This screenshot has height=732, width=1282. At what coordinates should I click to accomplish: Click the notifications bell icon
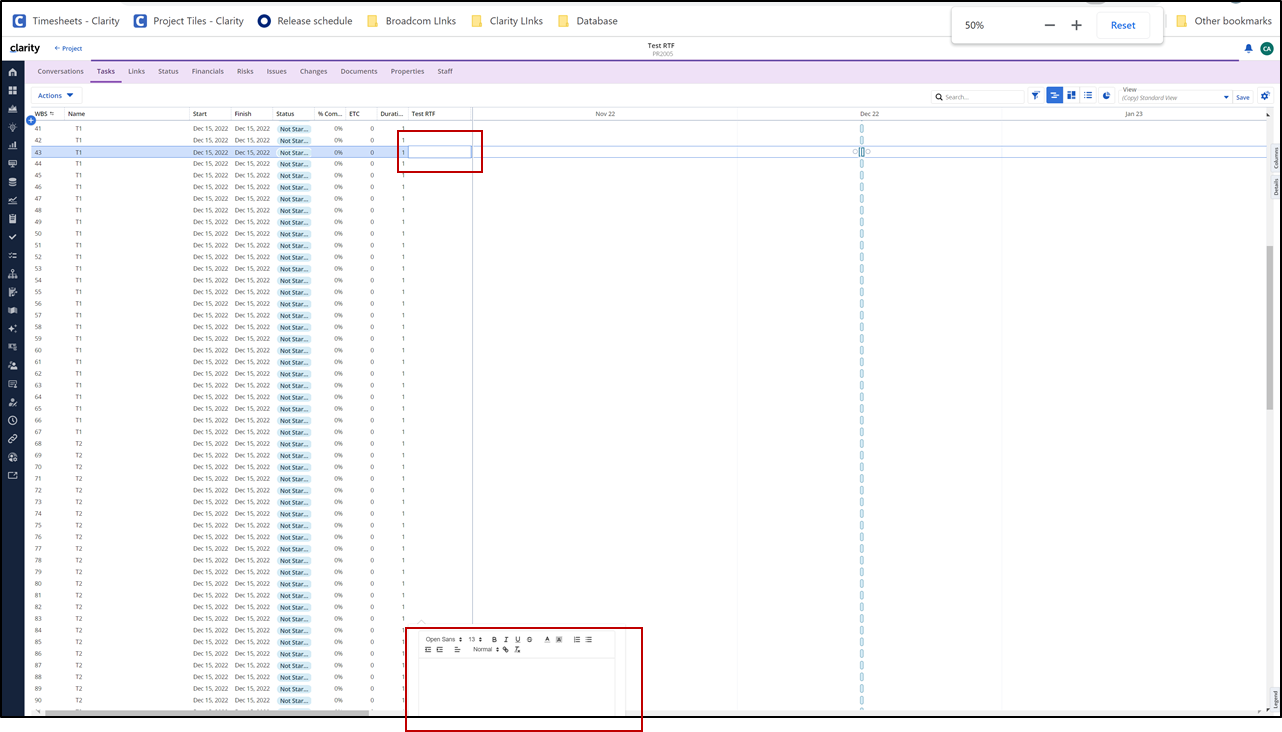coord(1248,48)
